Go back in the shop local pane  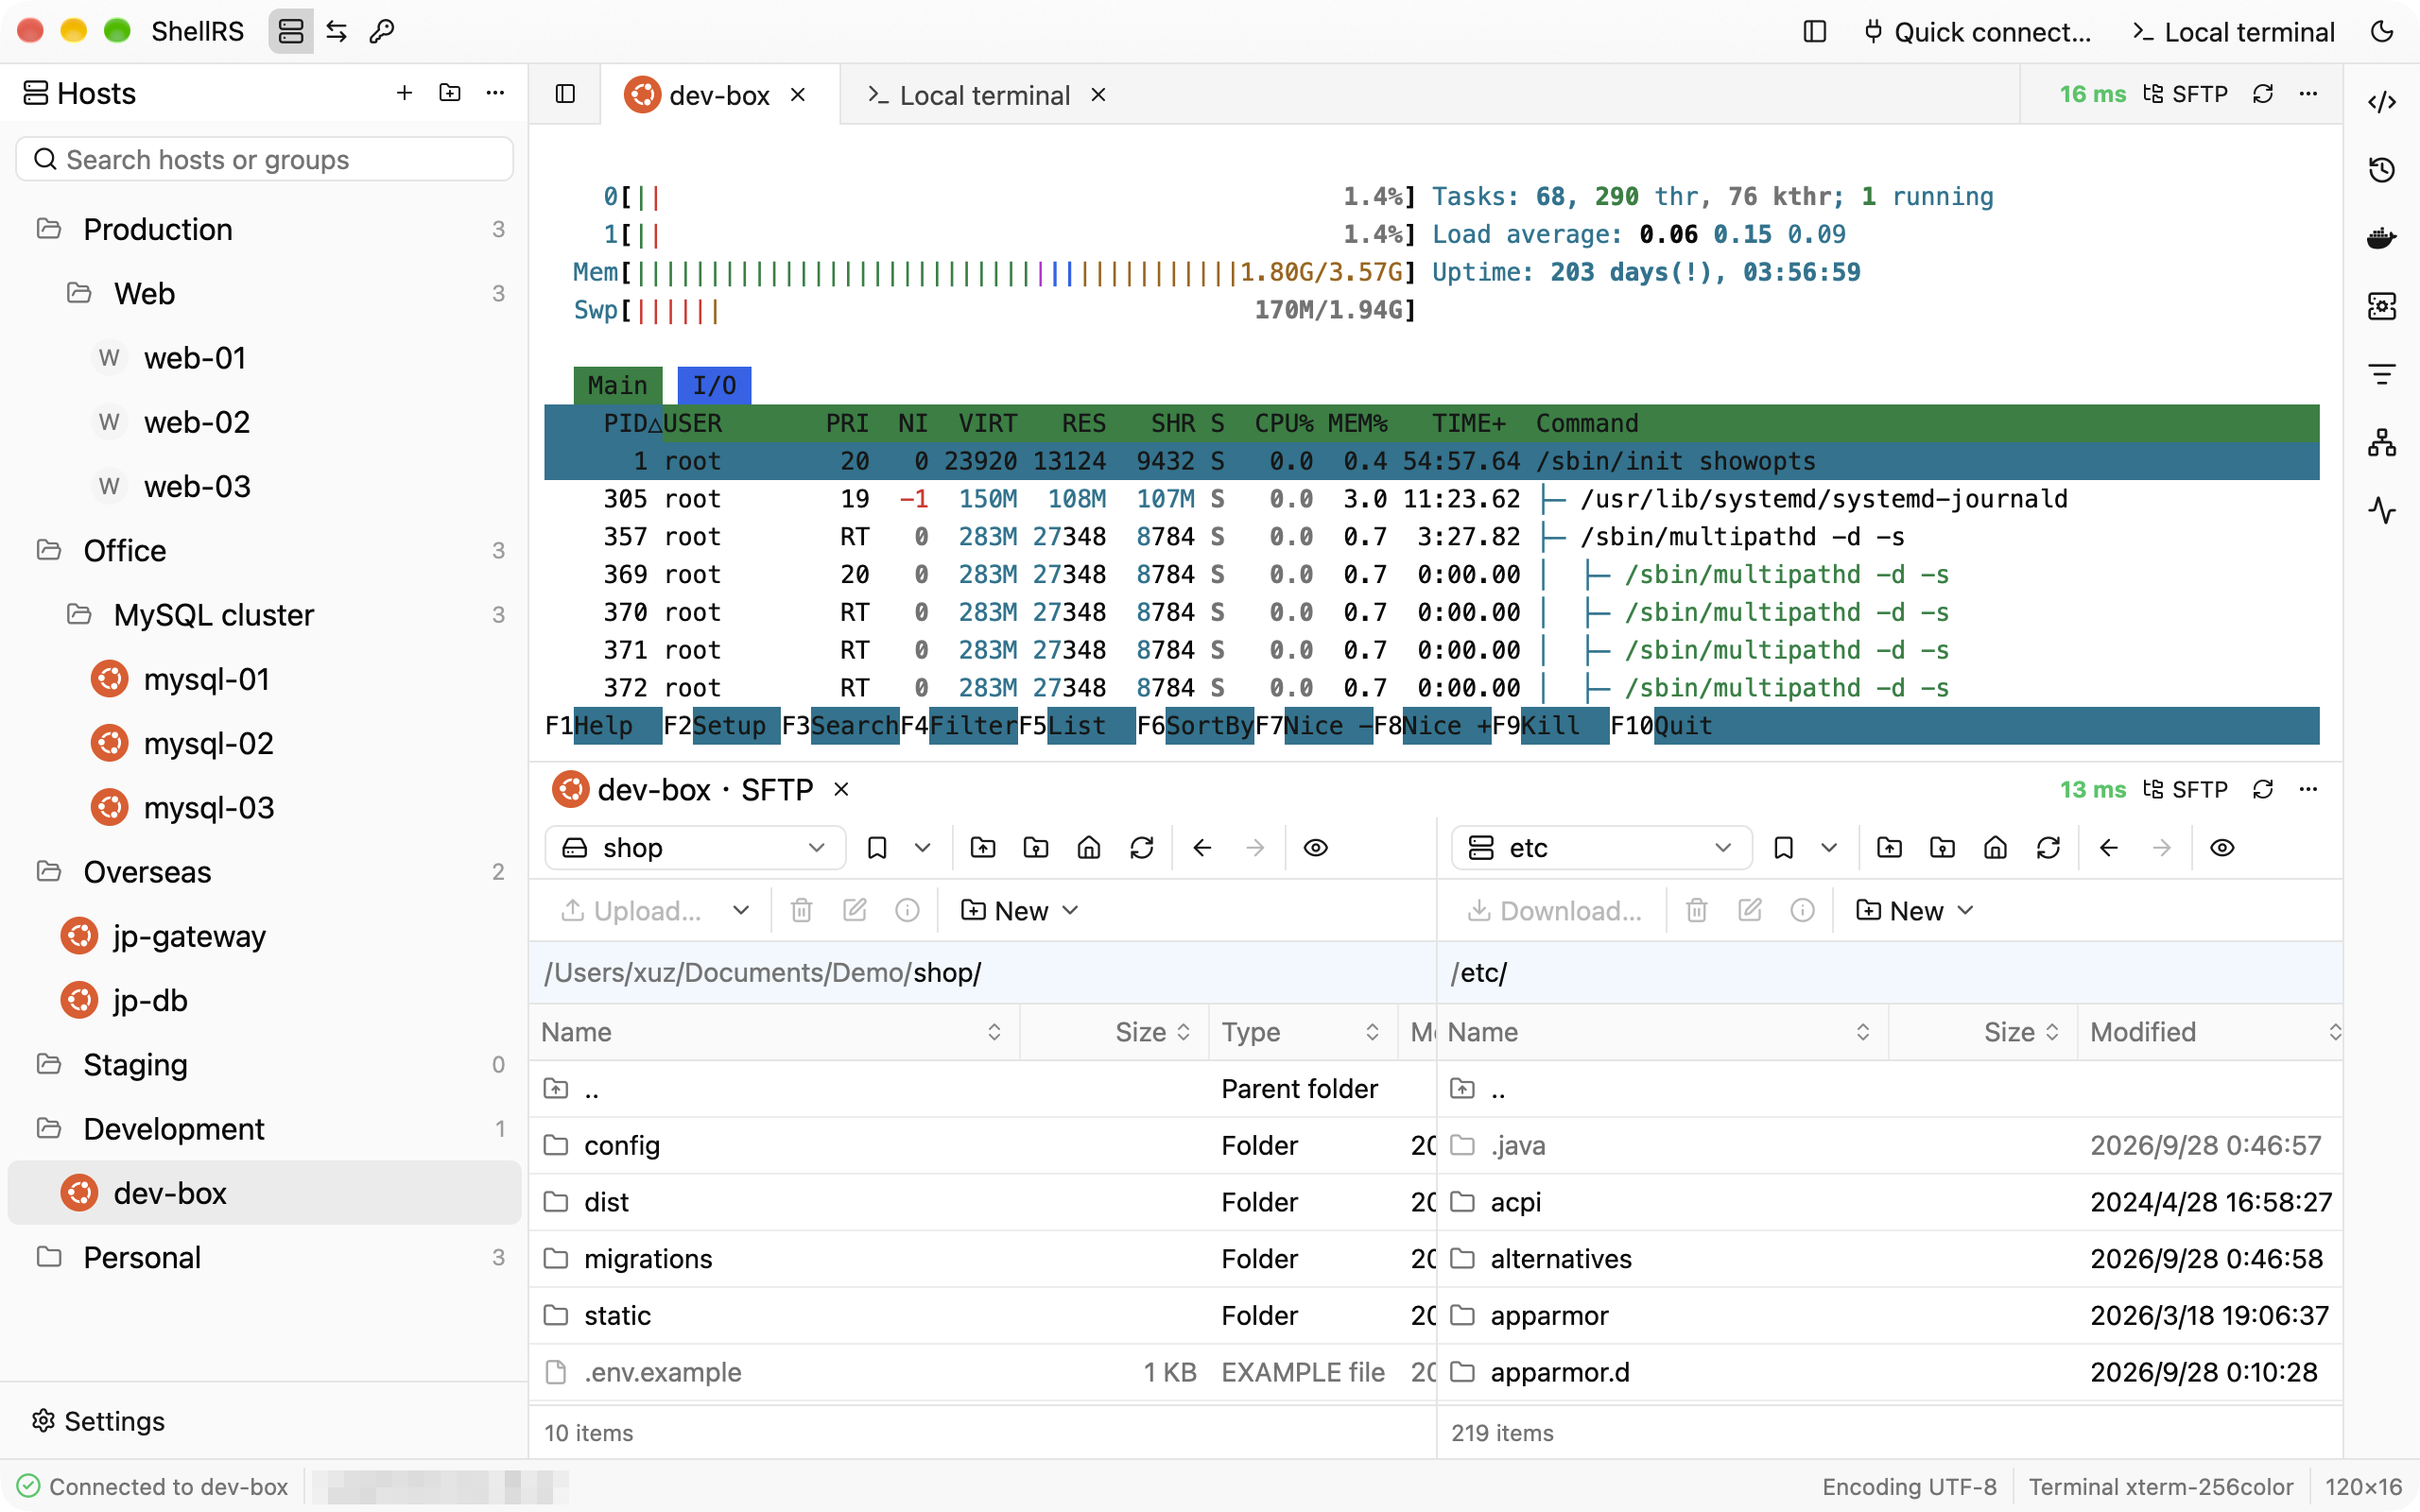[x=1202, y=848]
